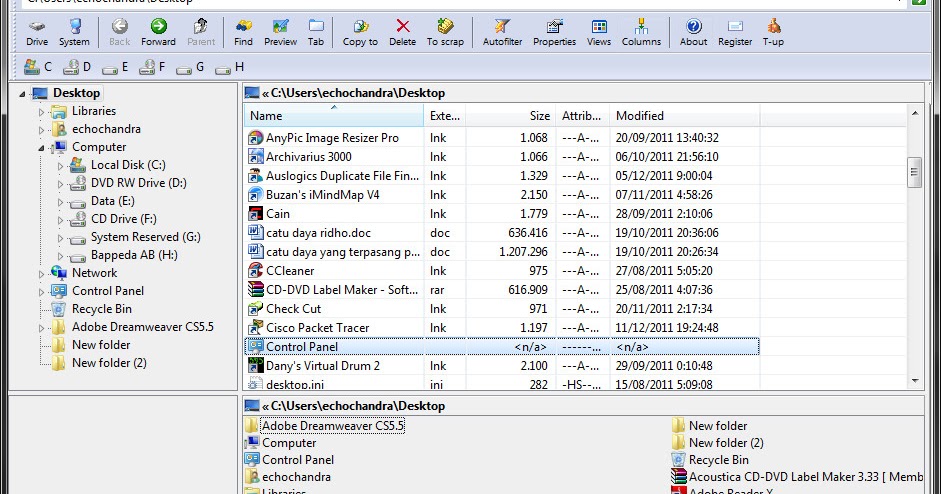Expand the Local Disk (C:) node

click(x=60, y=166)
